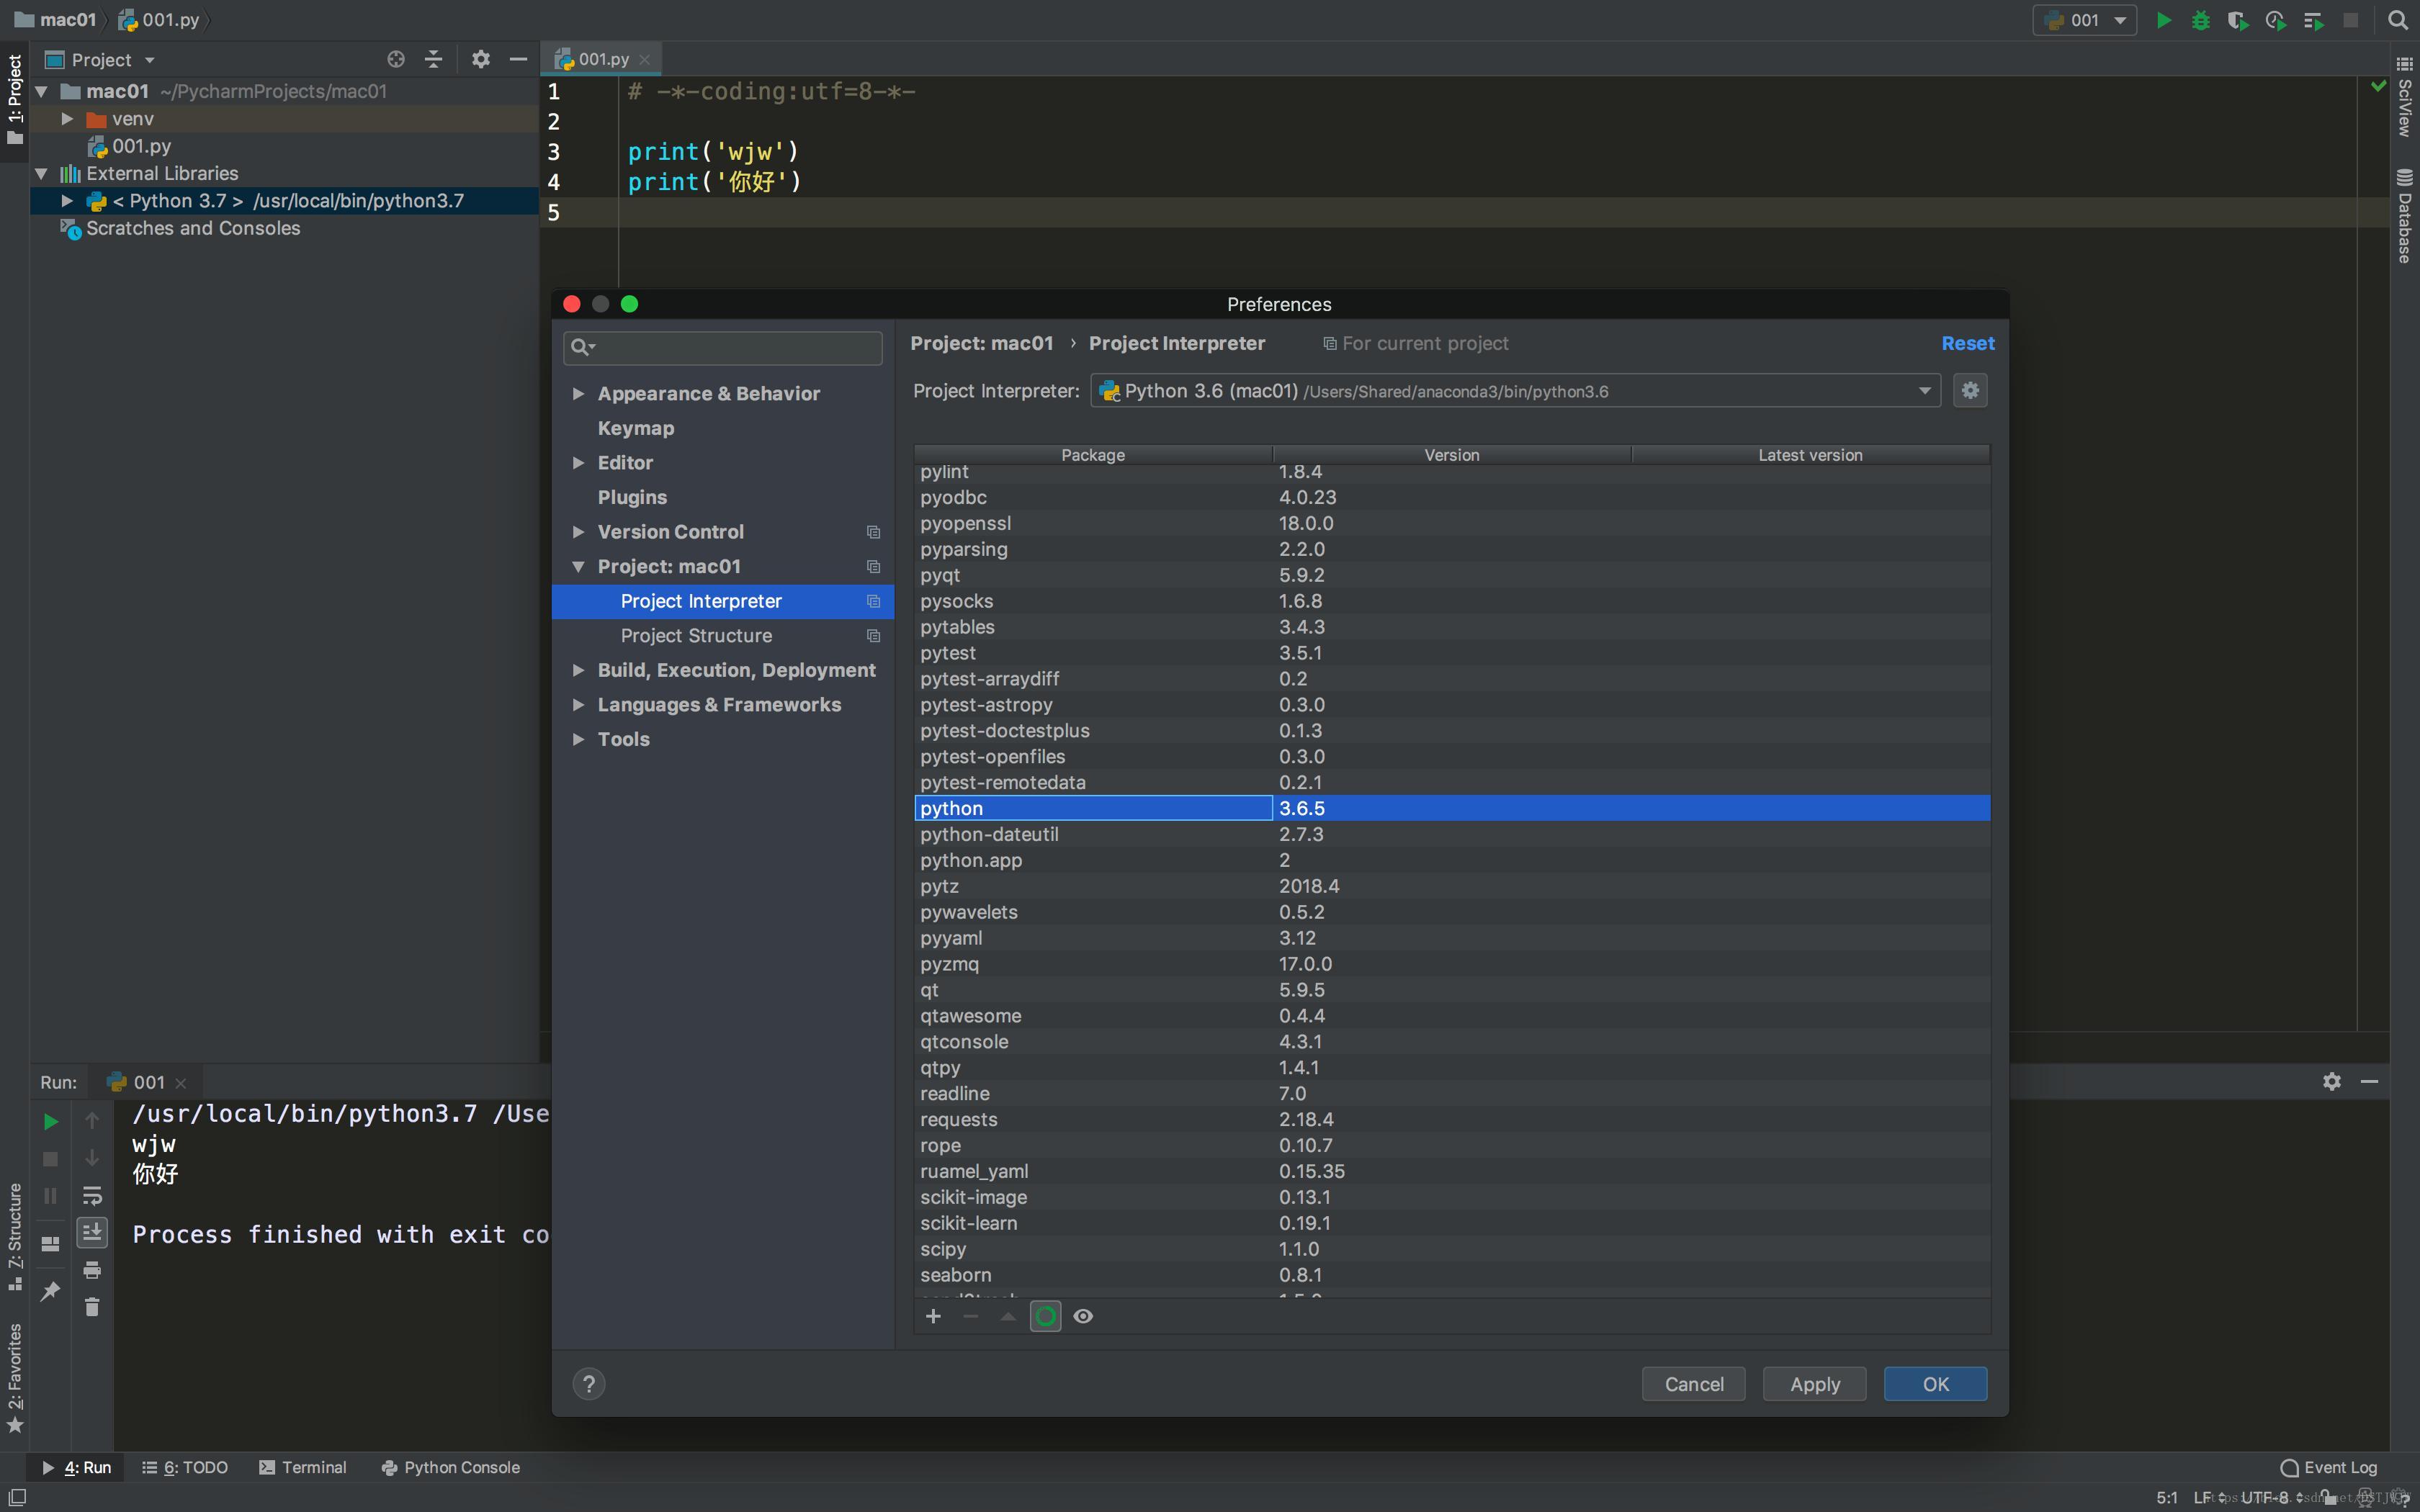Toggle soft-wrap in Run console
Viewport: 2420px width, 1512px height.
pos(92,1196)
